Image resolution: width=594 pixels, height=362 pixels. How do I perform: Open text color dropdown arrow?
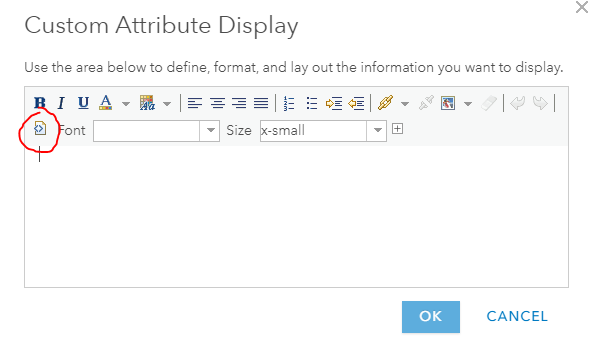126,104
